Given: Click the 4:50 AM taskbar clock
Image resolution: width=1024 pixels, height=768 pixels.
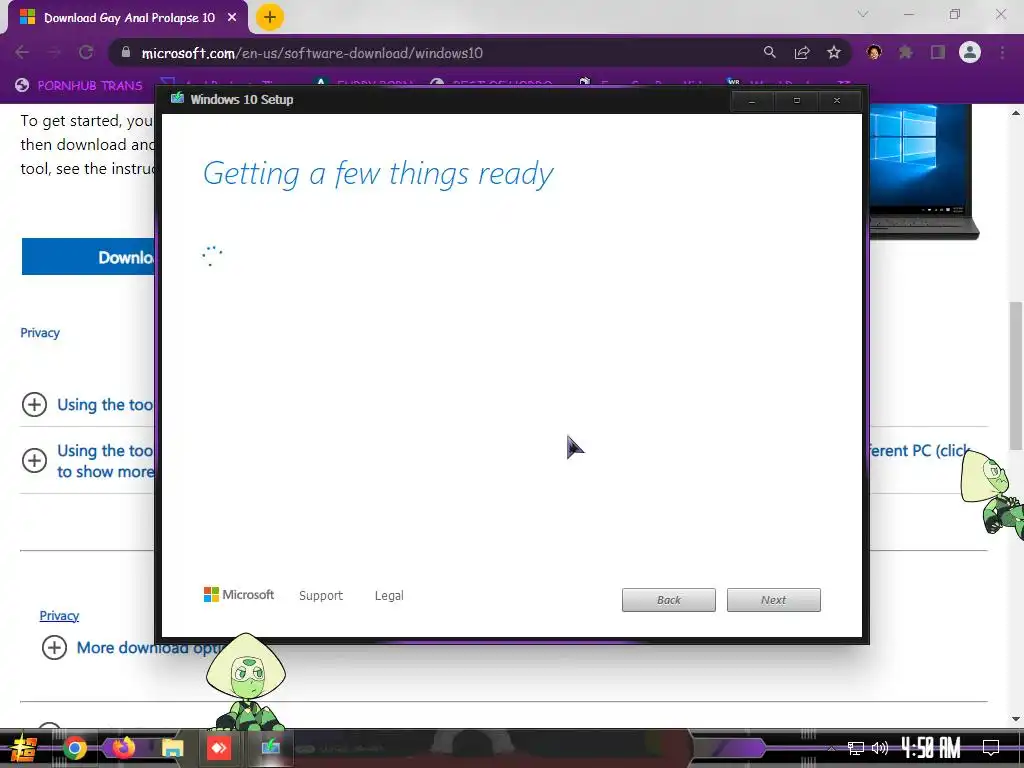Looking at the screenshot, I should point(931,748).
